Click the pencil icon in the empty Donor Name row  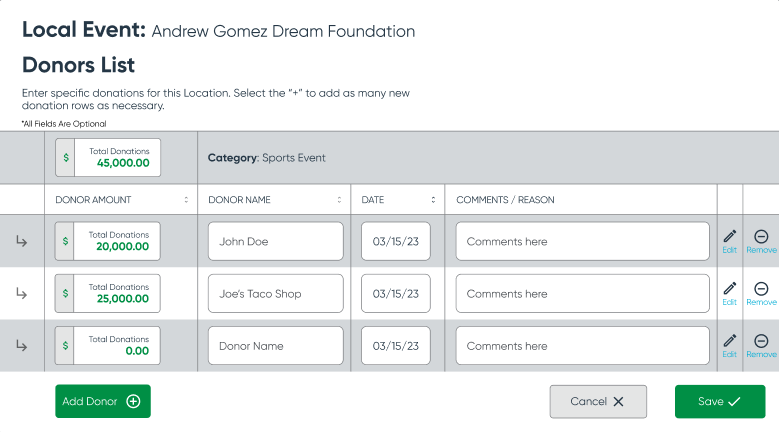[729, 344]
